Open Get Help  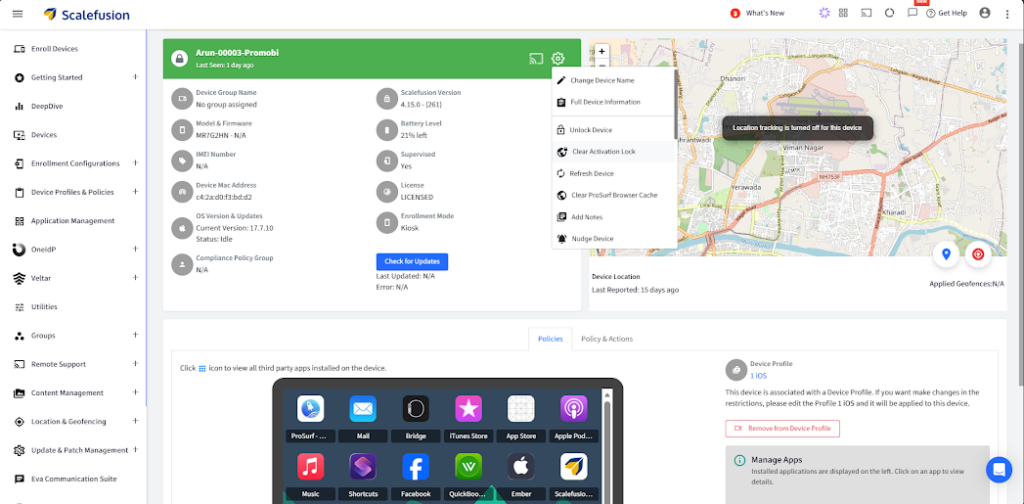(946, 13)
